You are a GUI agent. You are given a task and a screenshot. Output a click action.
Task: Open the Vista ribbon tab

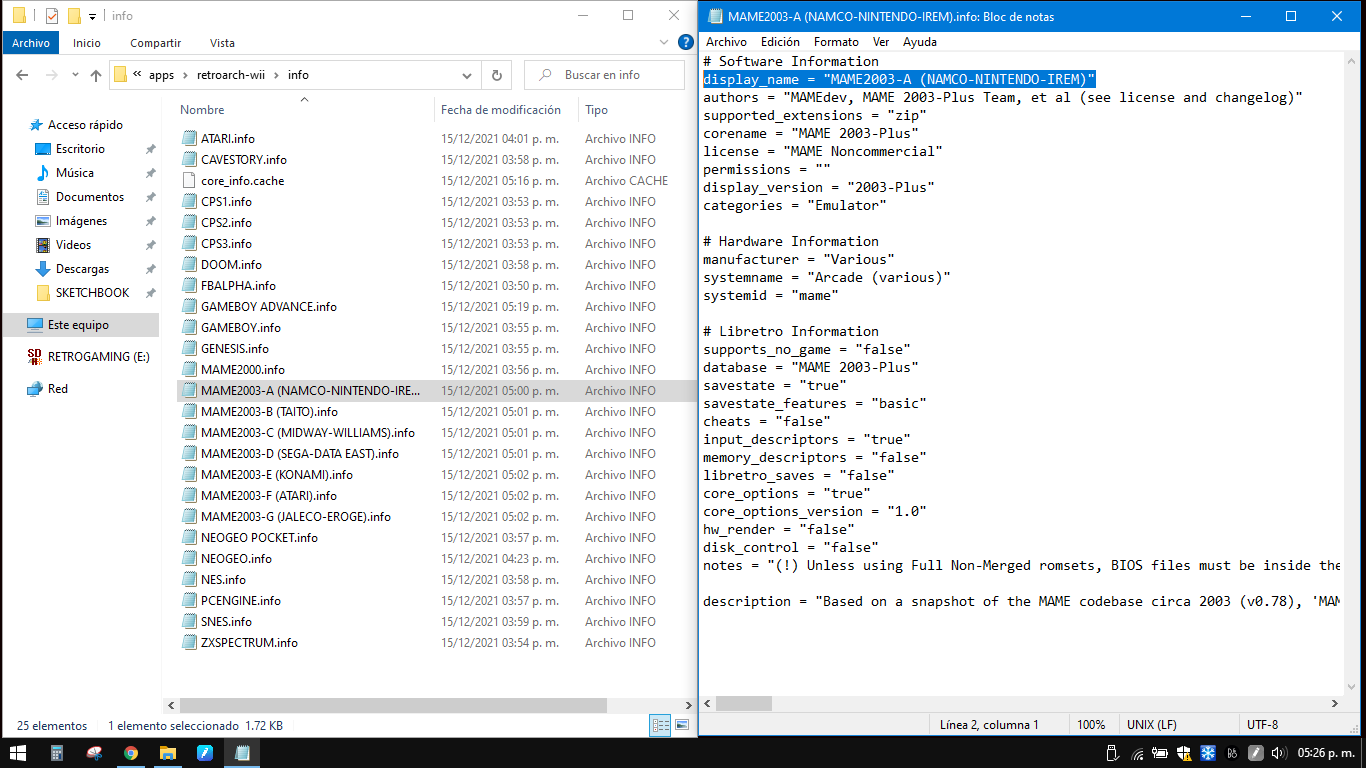(x=222, y=43)
